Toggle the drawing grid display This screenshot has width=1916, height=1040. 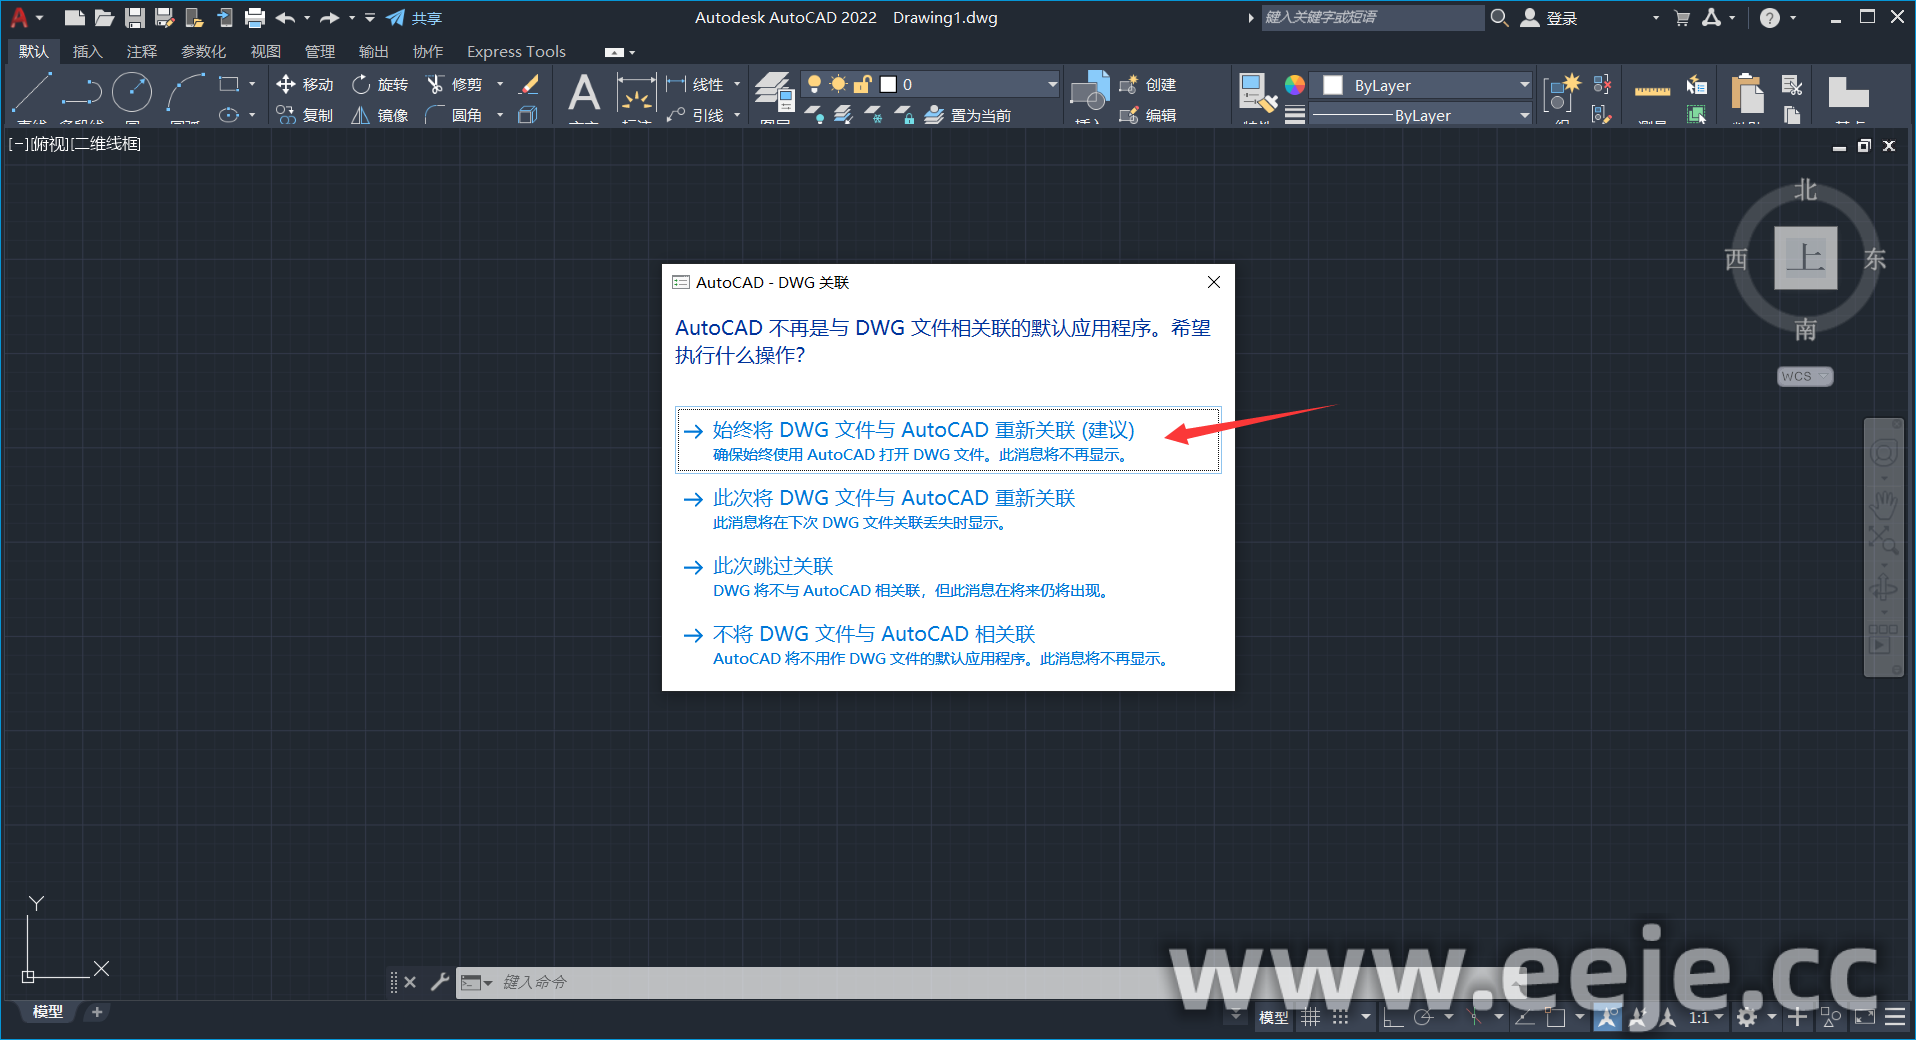tap(1310, 1018)
